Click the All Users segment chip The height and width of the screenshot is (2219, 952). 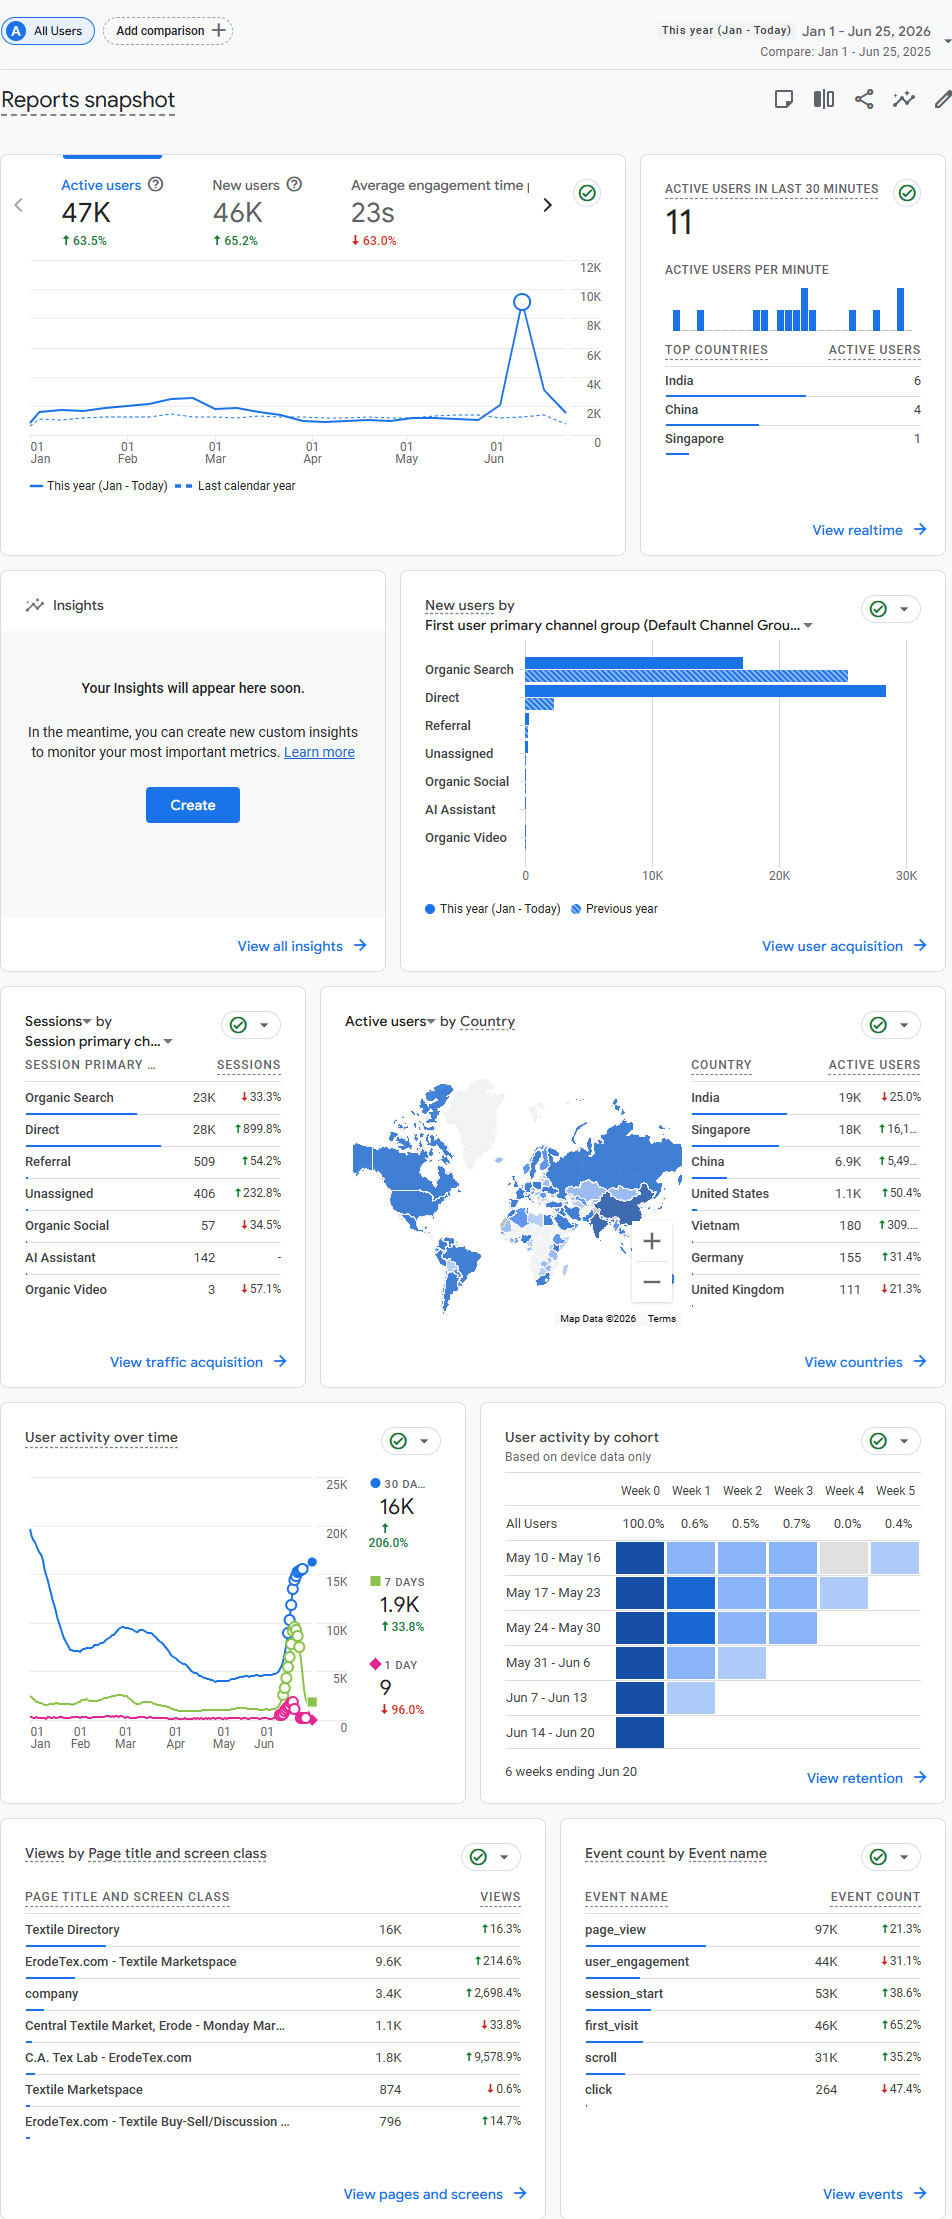point(49,31)
